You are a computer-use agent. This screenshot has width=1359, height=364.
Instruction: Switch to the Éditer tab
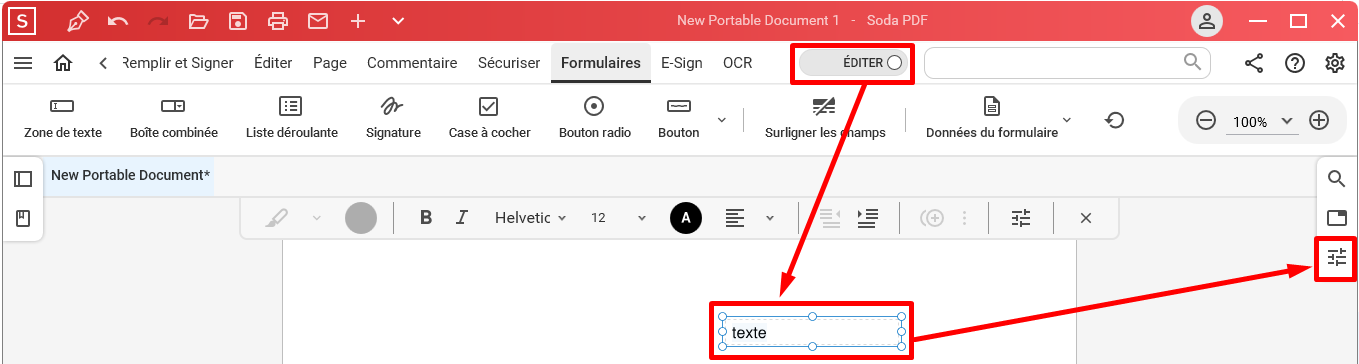coord(273,63)
